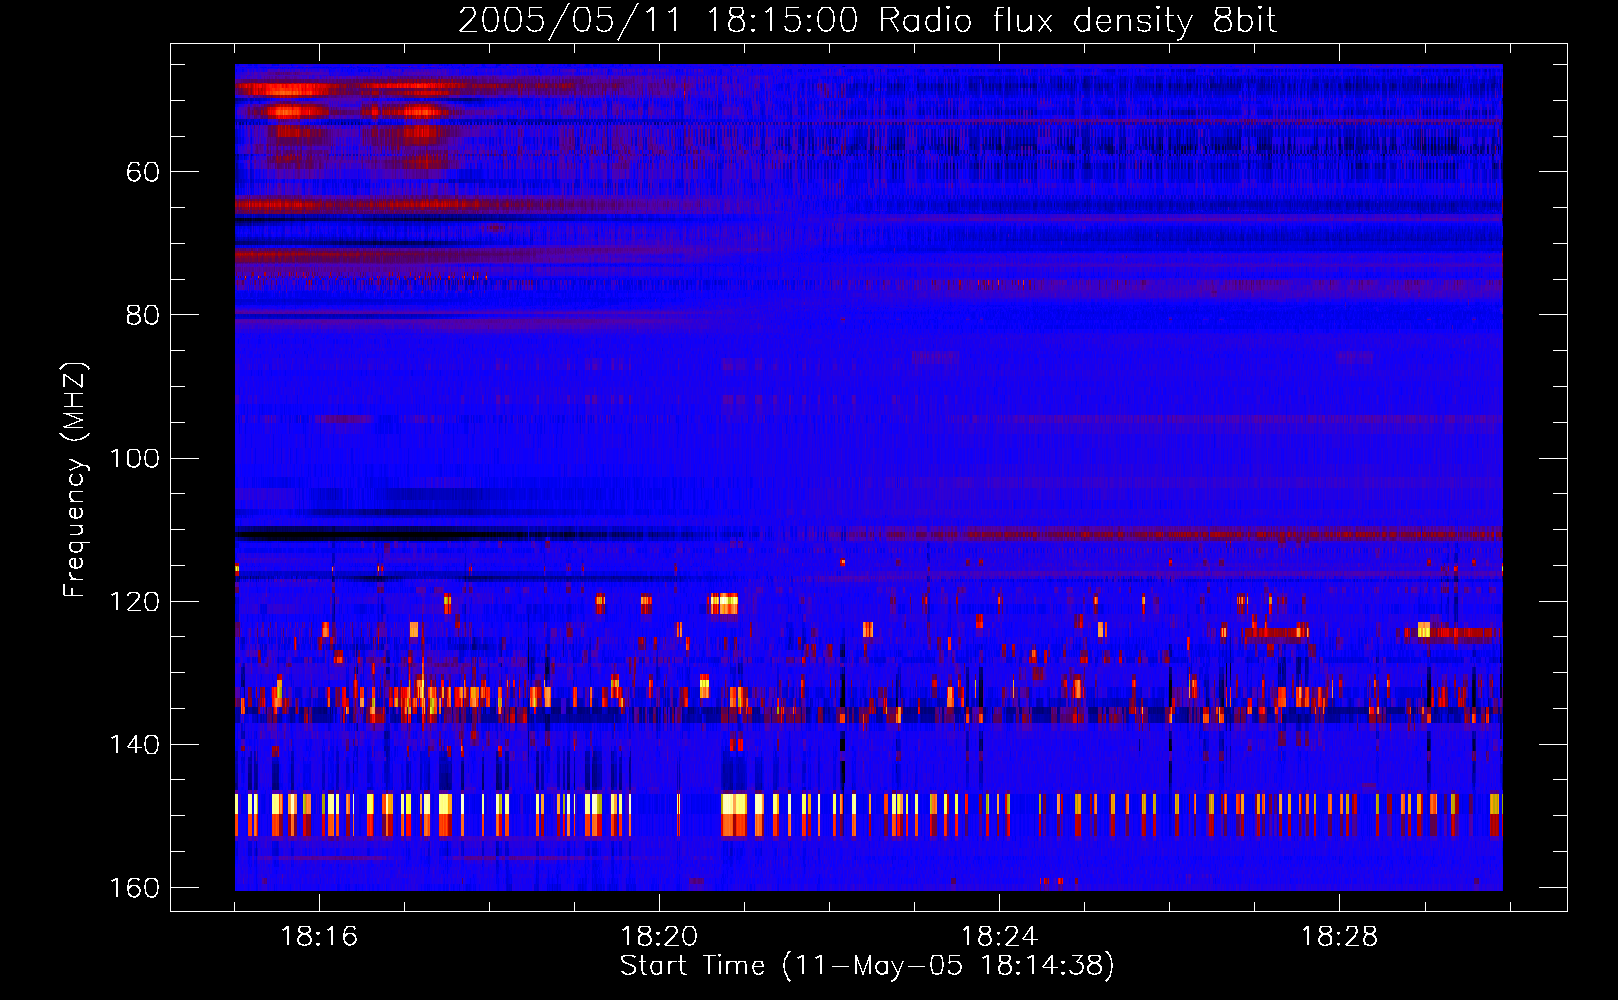The width and height of the screenshot is (1618, 1000).
Task: Click the 100 frequency tick label
Action: [135, 458]
